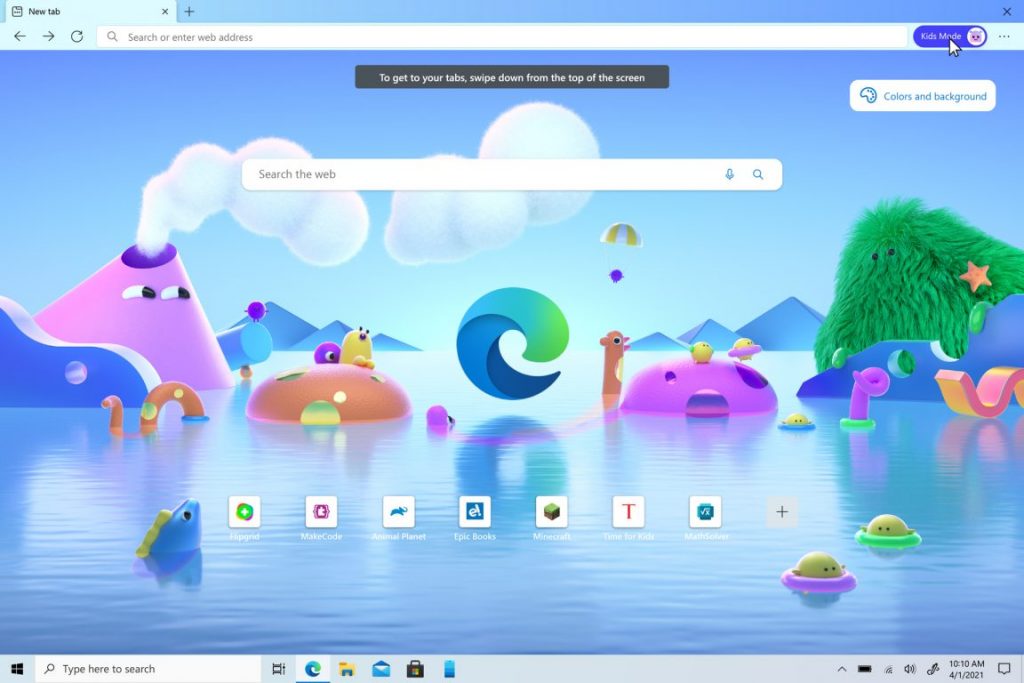The image size is (1024, 683).
Task: Open File Explorer from the taskbar
Action: [347, 669]
